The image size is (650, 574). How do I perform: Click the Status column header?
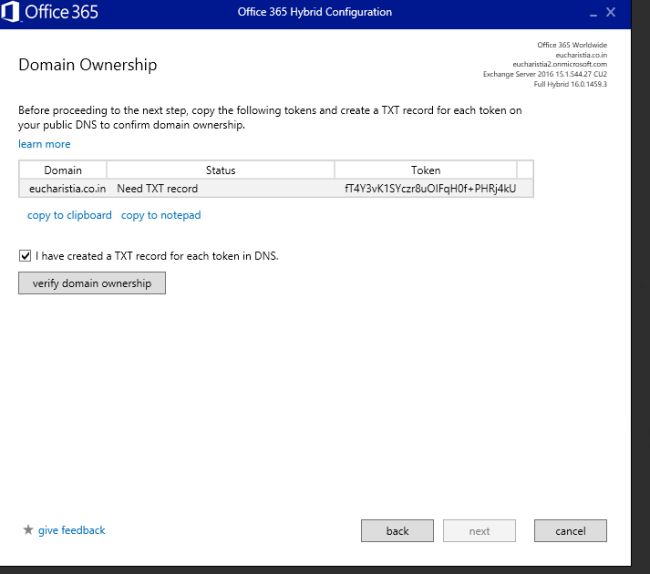click(221, 170)
